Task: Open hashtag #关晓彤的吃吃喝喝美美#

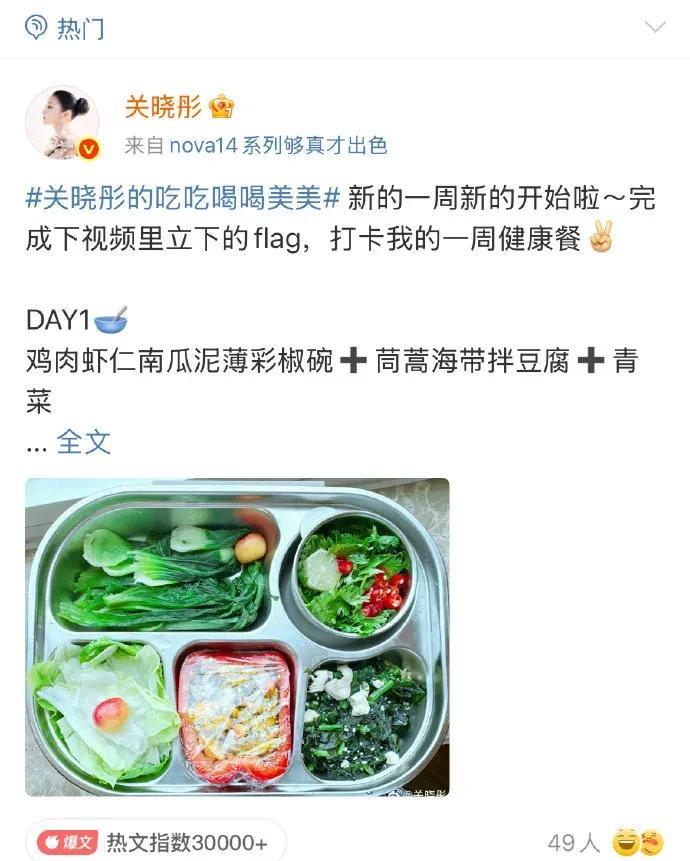Action: click(183, 198)
